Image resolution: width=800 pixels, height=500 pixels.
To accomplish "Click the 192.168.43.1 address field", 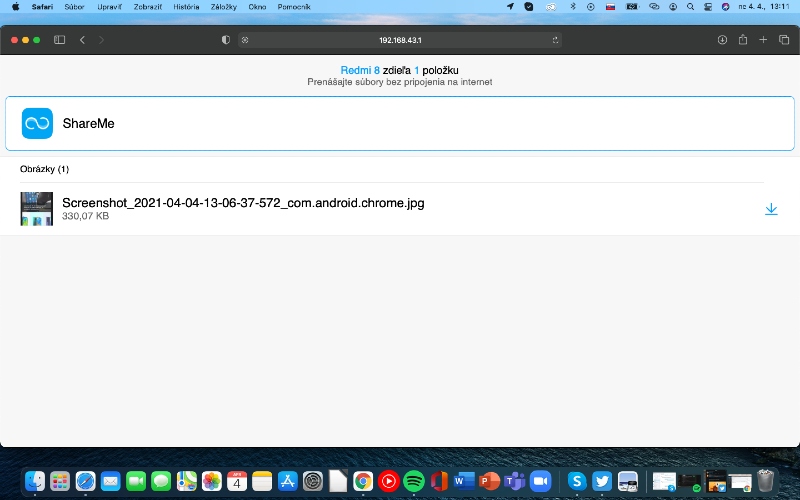I will 400,40.
